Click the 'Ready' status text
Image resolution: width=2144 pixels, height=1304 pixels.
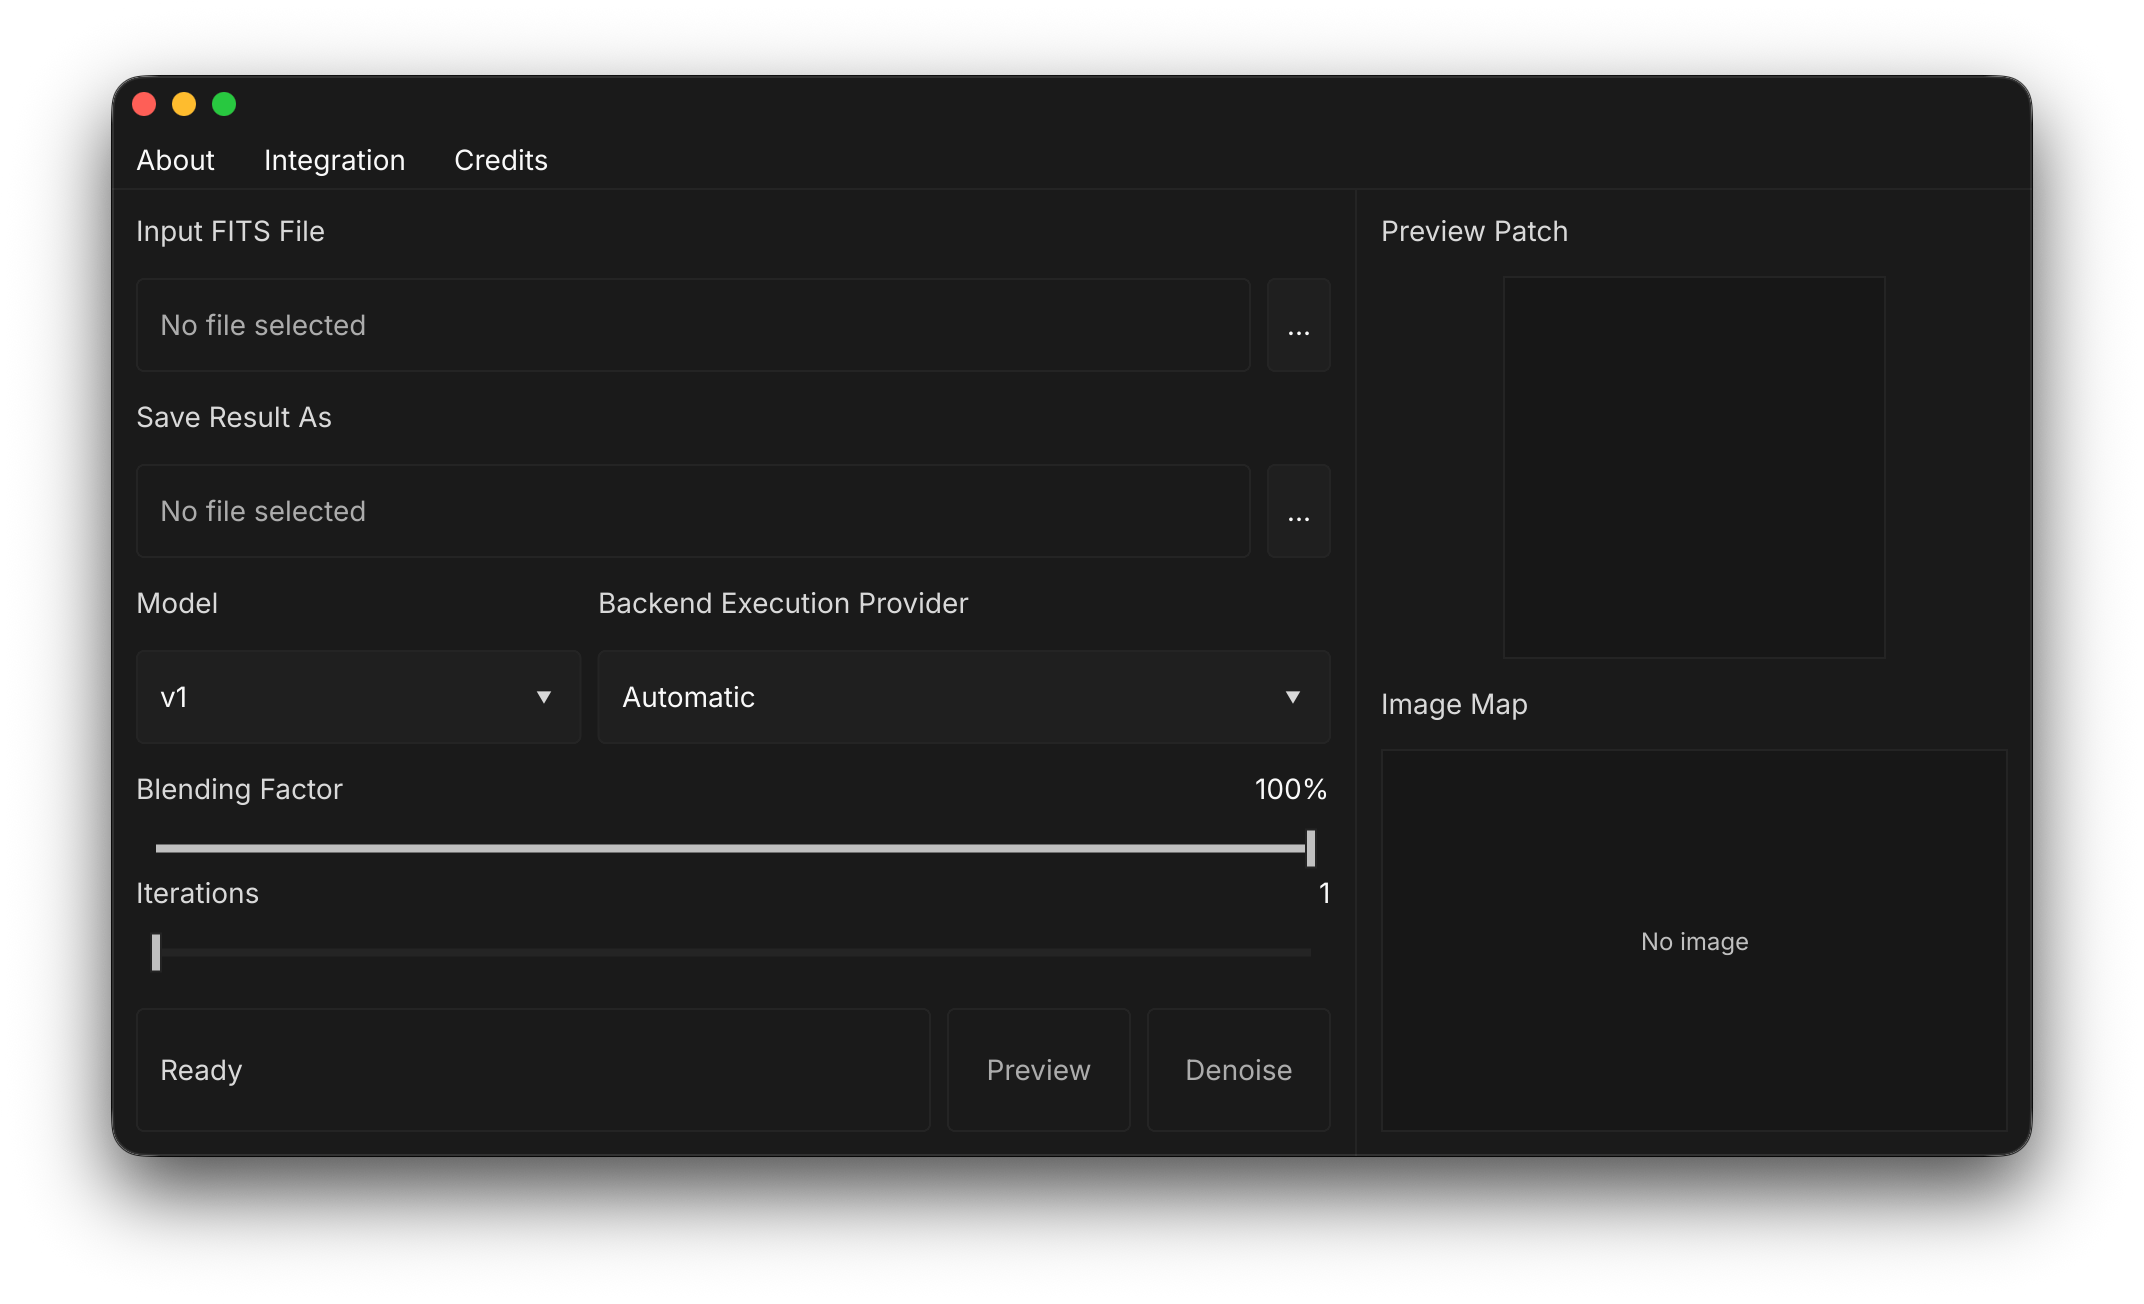201,1070
